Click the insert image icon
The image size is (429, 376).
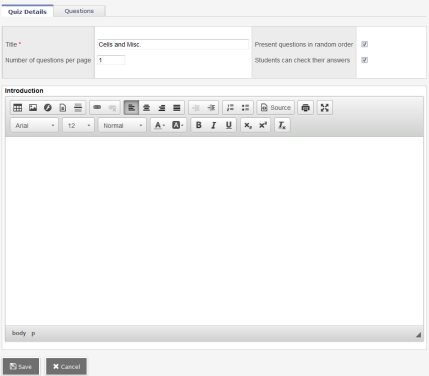coord(33,108)
